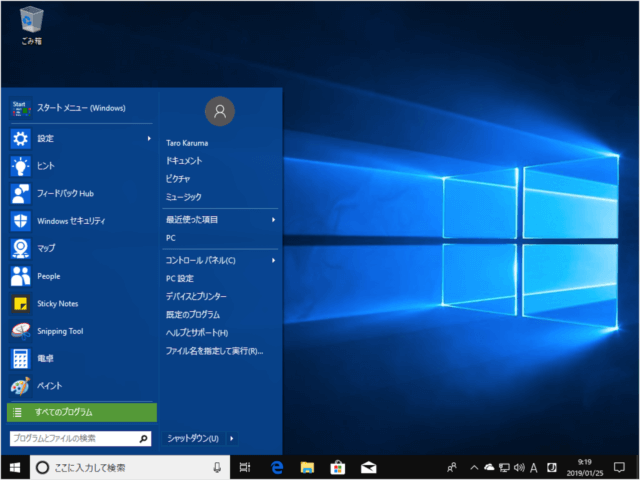
Task: Launch the Sticky Notes icon
Action: 20,304
